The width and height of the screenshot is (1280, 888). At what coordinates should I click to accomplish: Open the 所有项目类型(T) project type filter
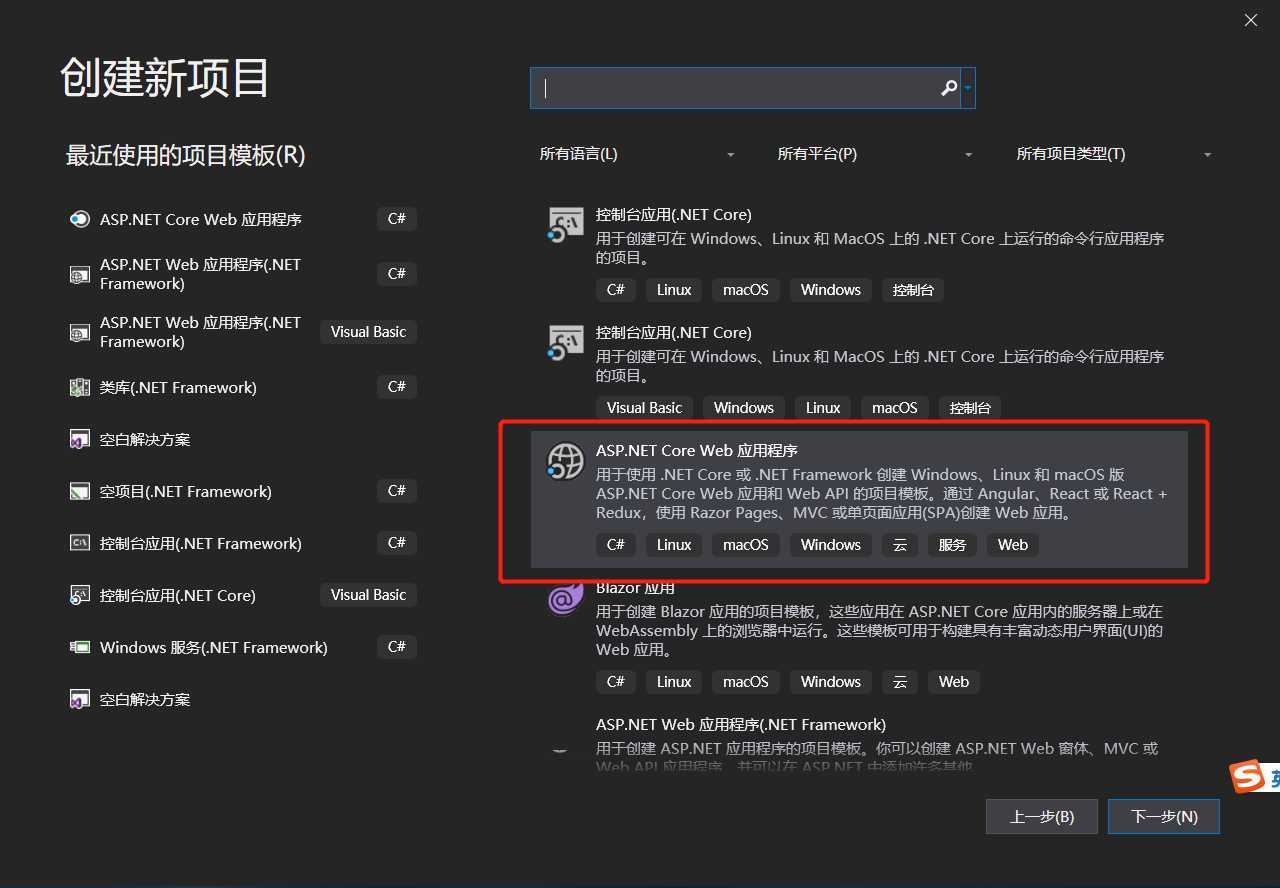click(x=1114, y=154)
